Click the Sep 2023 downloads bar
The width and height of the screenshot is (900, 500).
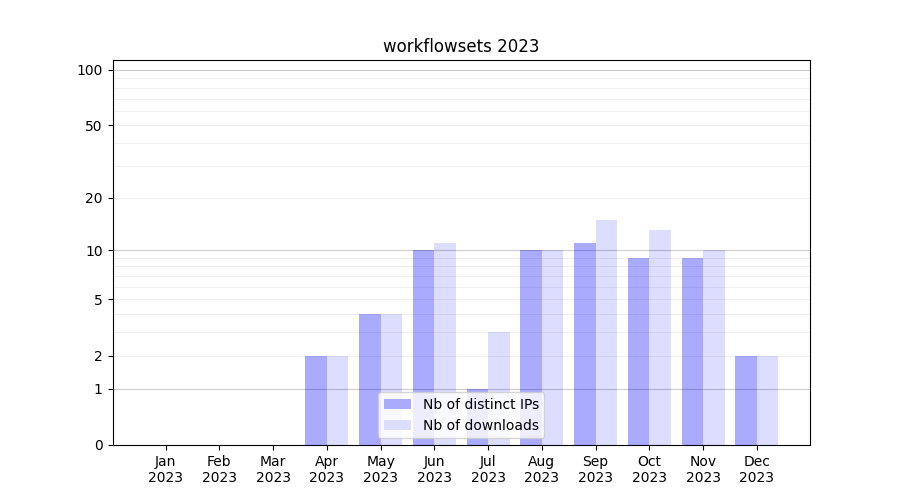tap(606, 332)
